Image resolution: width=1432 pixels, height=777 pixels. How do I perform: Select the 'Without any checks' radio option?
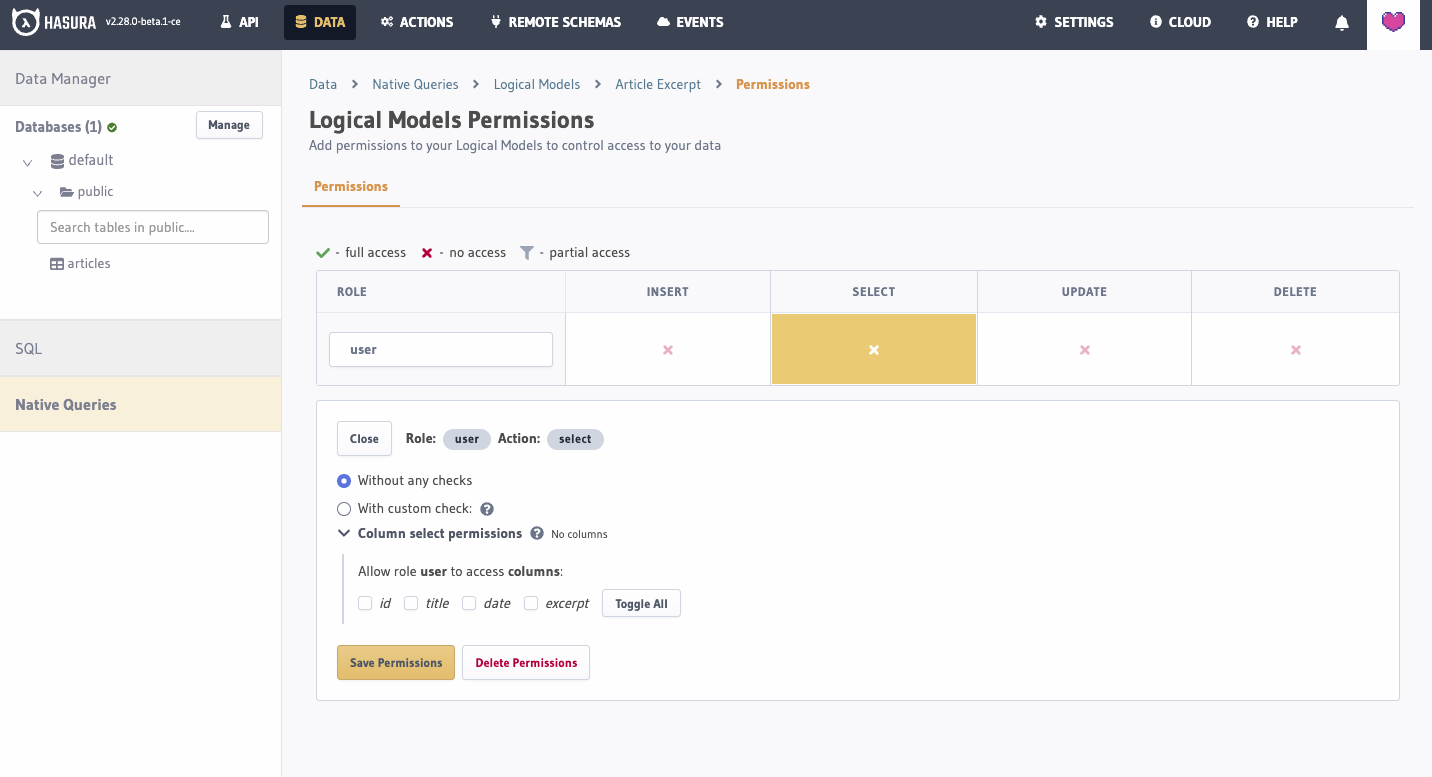click(344, 481)
